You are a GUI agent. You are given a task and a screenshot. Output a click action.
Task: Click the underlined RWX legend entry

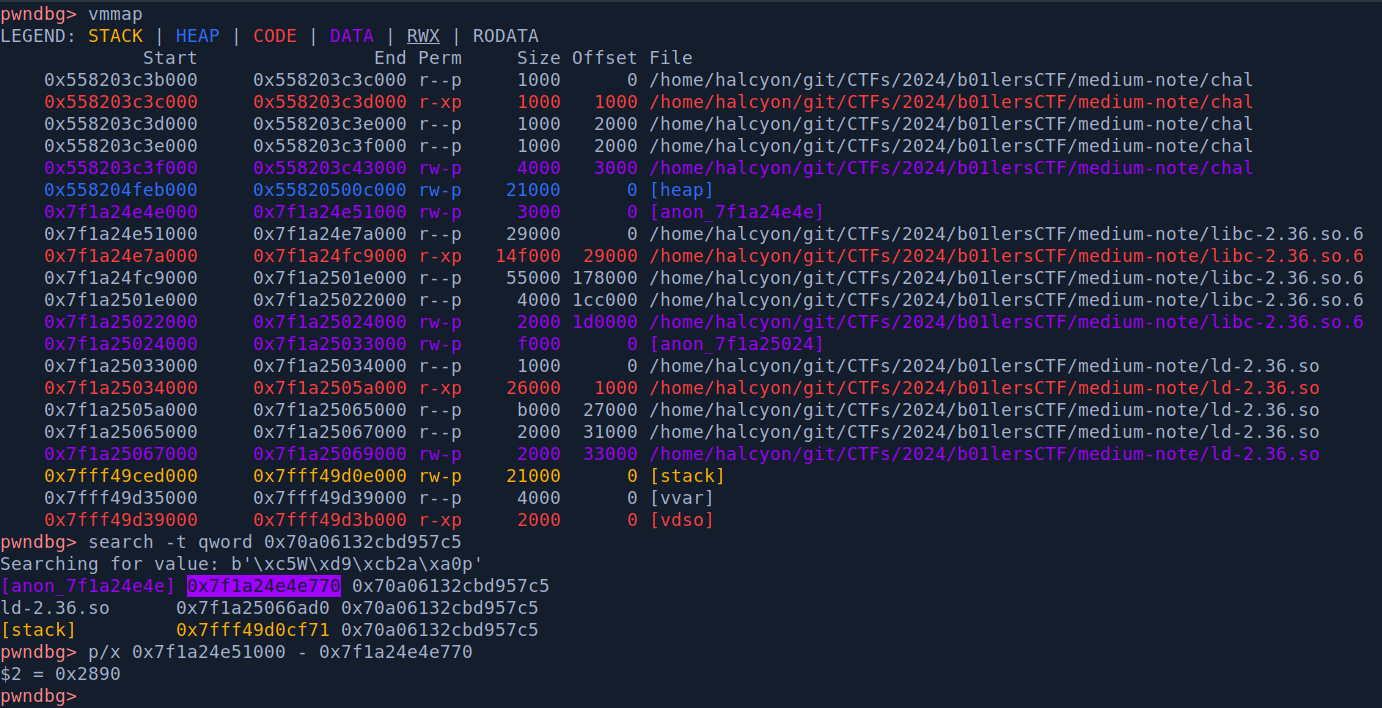[423, 36]
